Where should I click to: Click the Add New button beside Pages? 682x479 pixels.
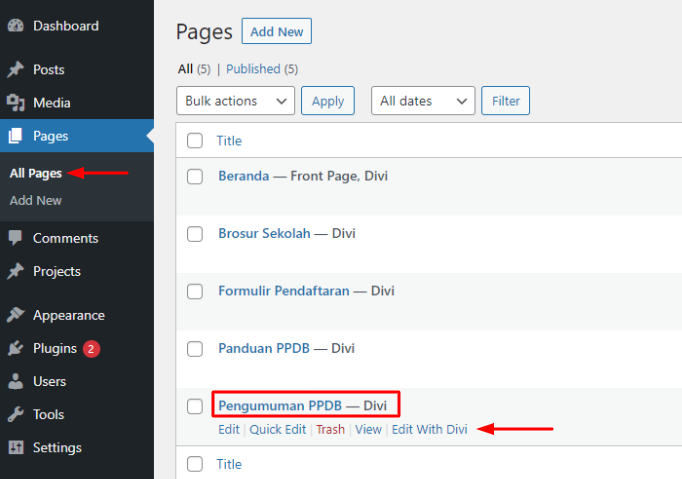point(277,31)
